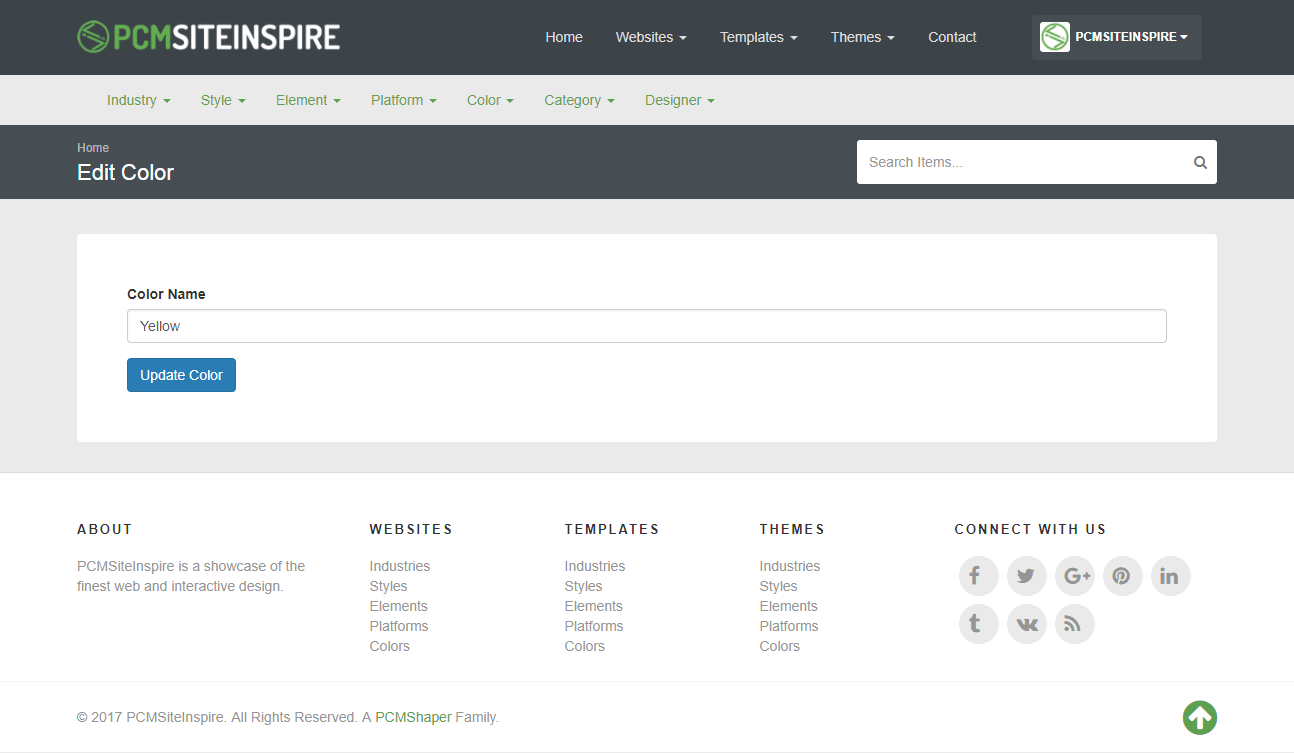
Task: Open Colors under Templates footer
Action: point(584,646)
